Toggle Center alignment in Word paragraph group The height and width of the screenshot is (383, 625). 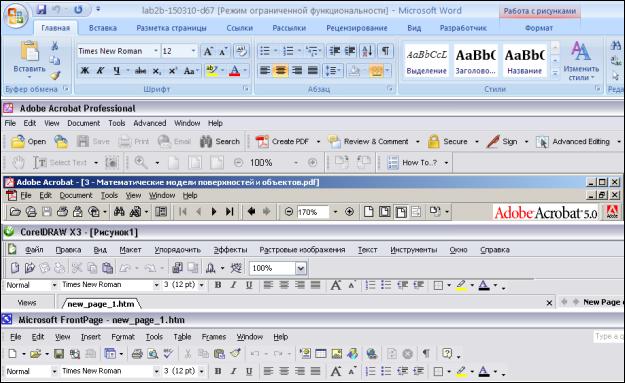[281, 71]
